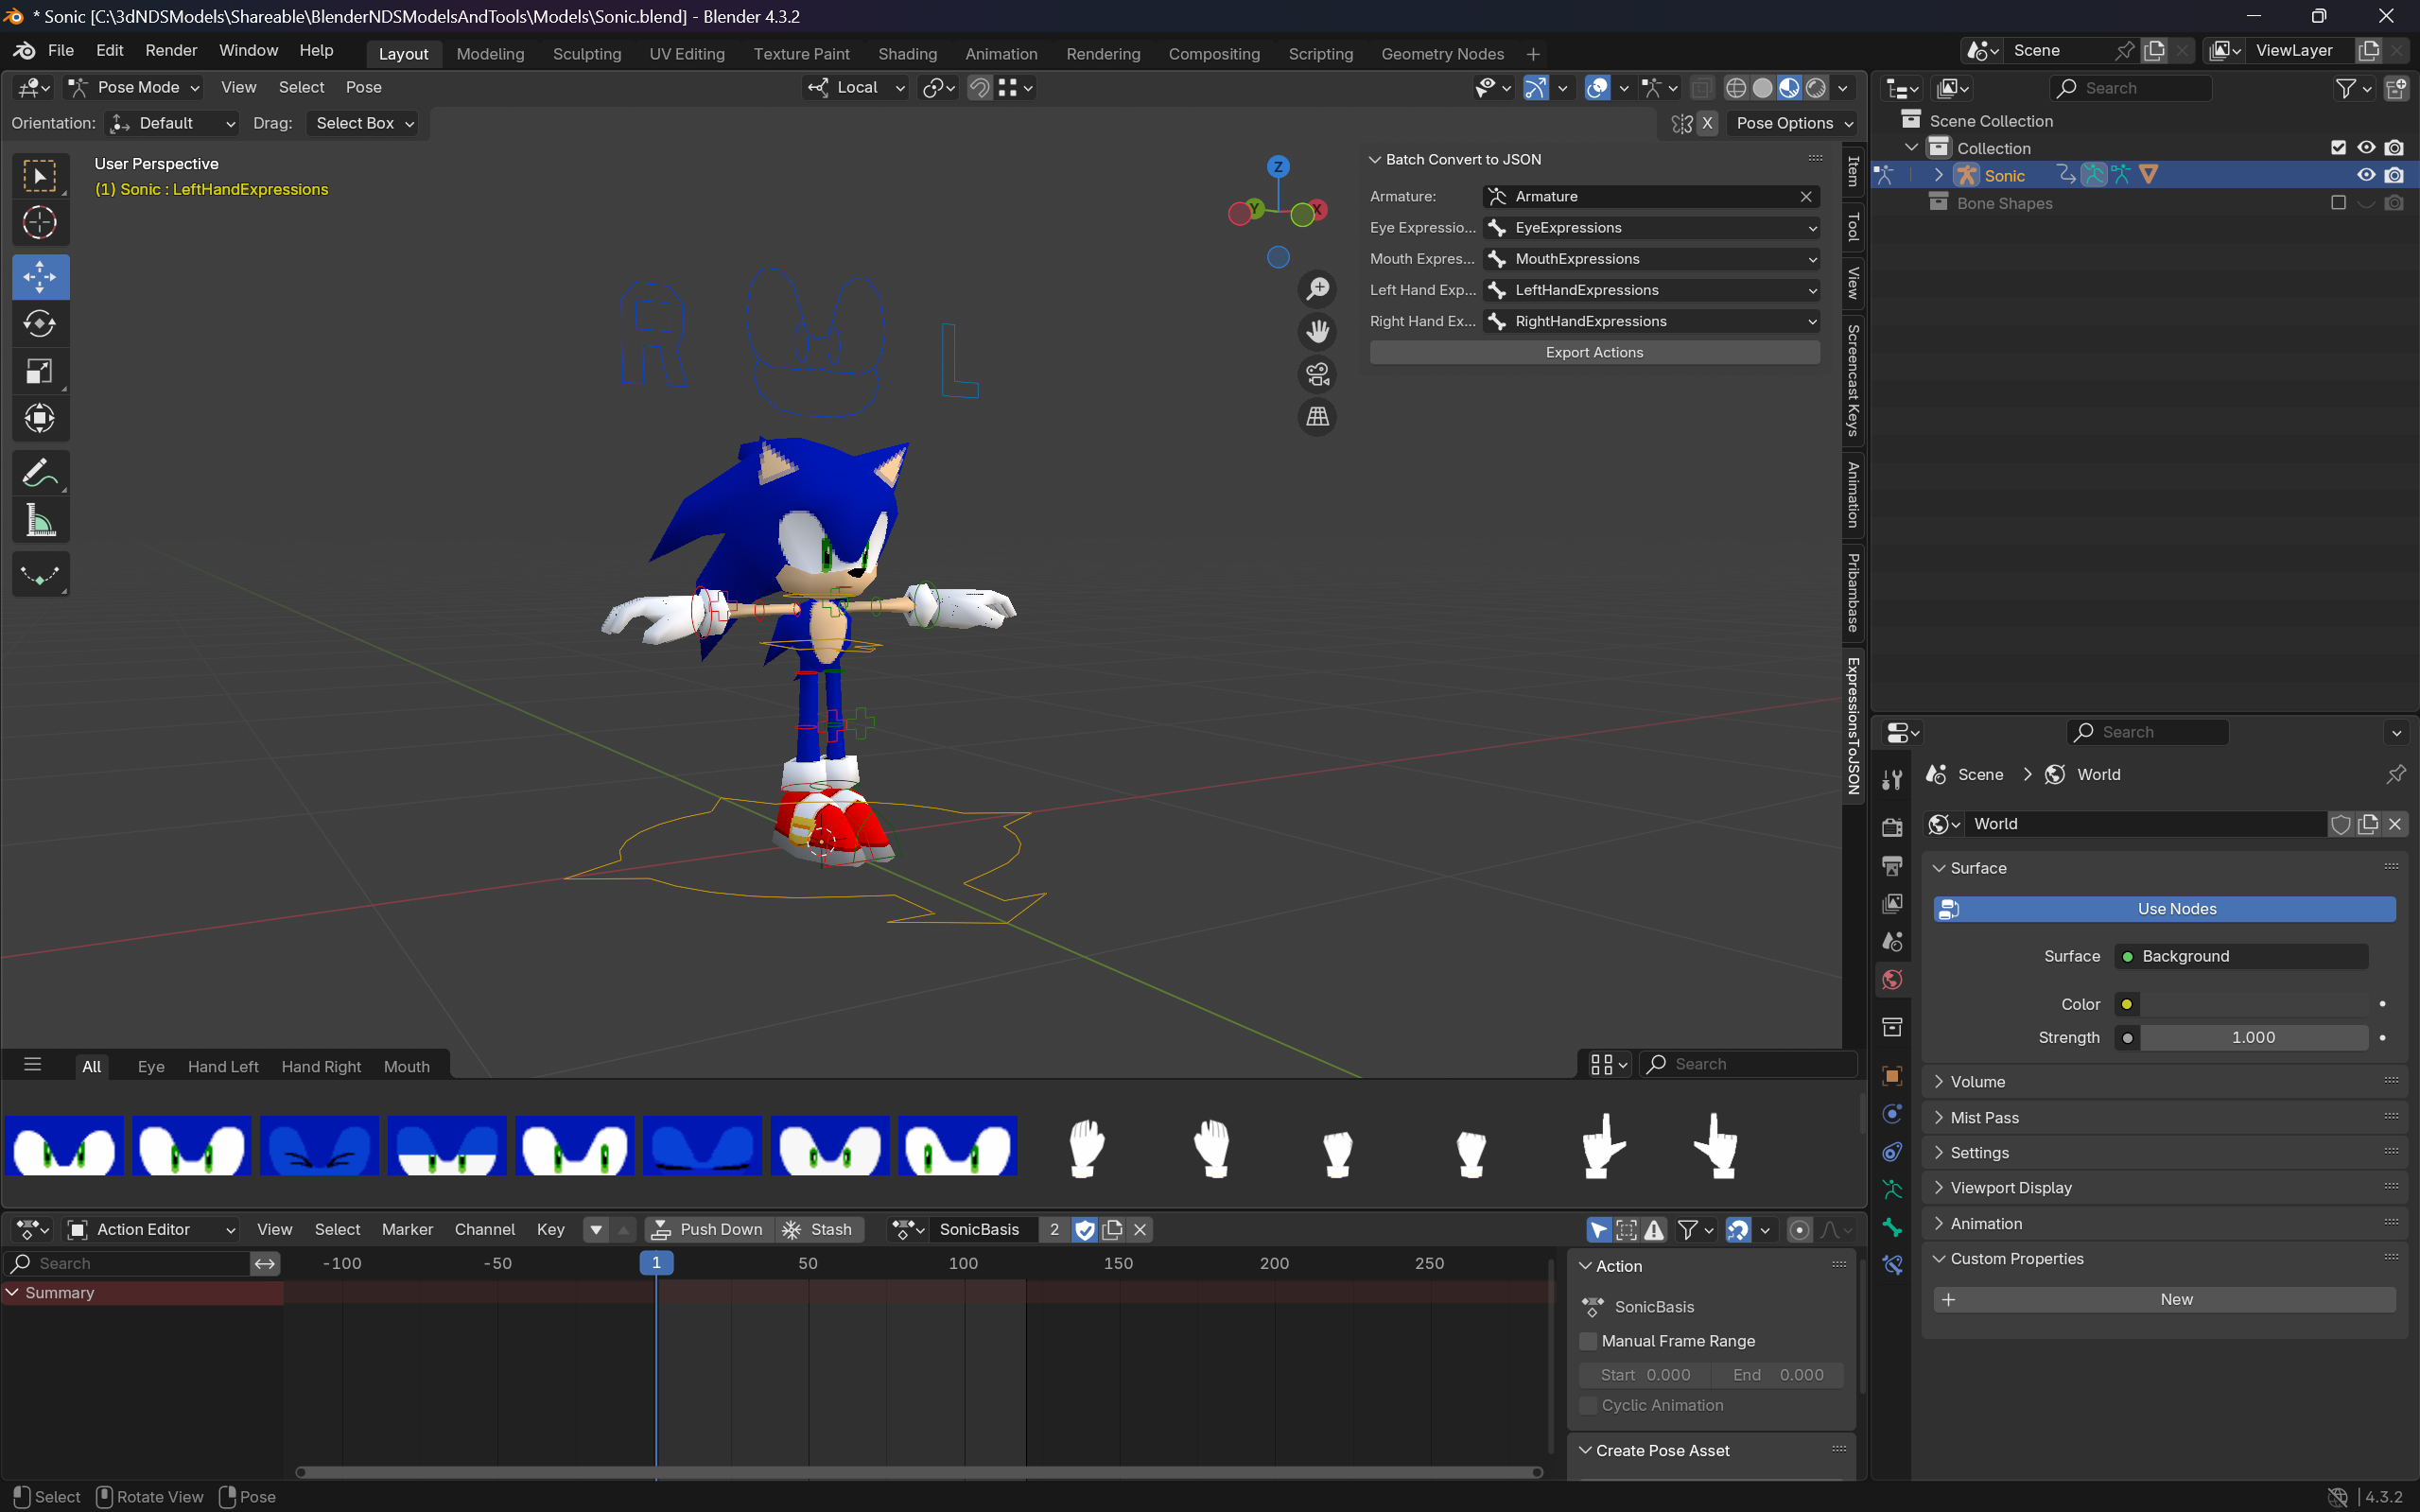Open View Layer properties tab icon
The width and height of the screenshot is (2420, 1512).
click(1891, 903)
